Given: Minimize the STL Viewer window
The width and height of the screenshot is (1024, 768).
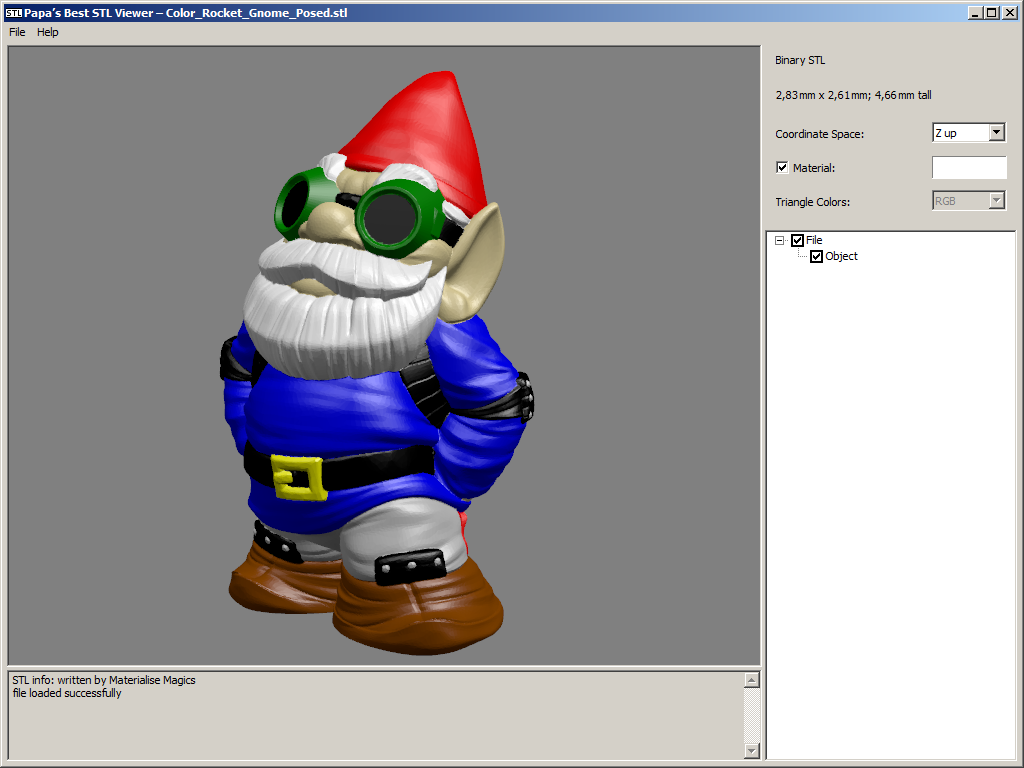Looking at the screenshot, I should point(975,13).
